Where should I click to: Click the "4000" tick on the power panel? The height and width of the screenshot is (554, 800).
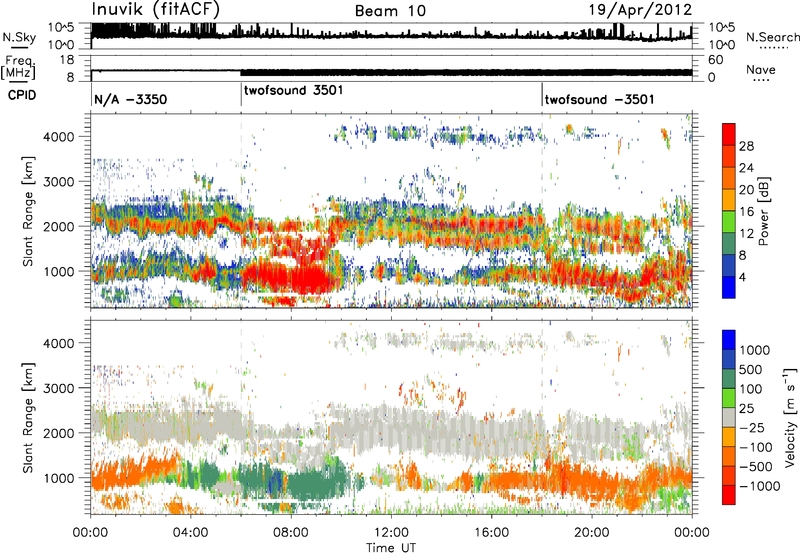click(x=59, y=137)
